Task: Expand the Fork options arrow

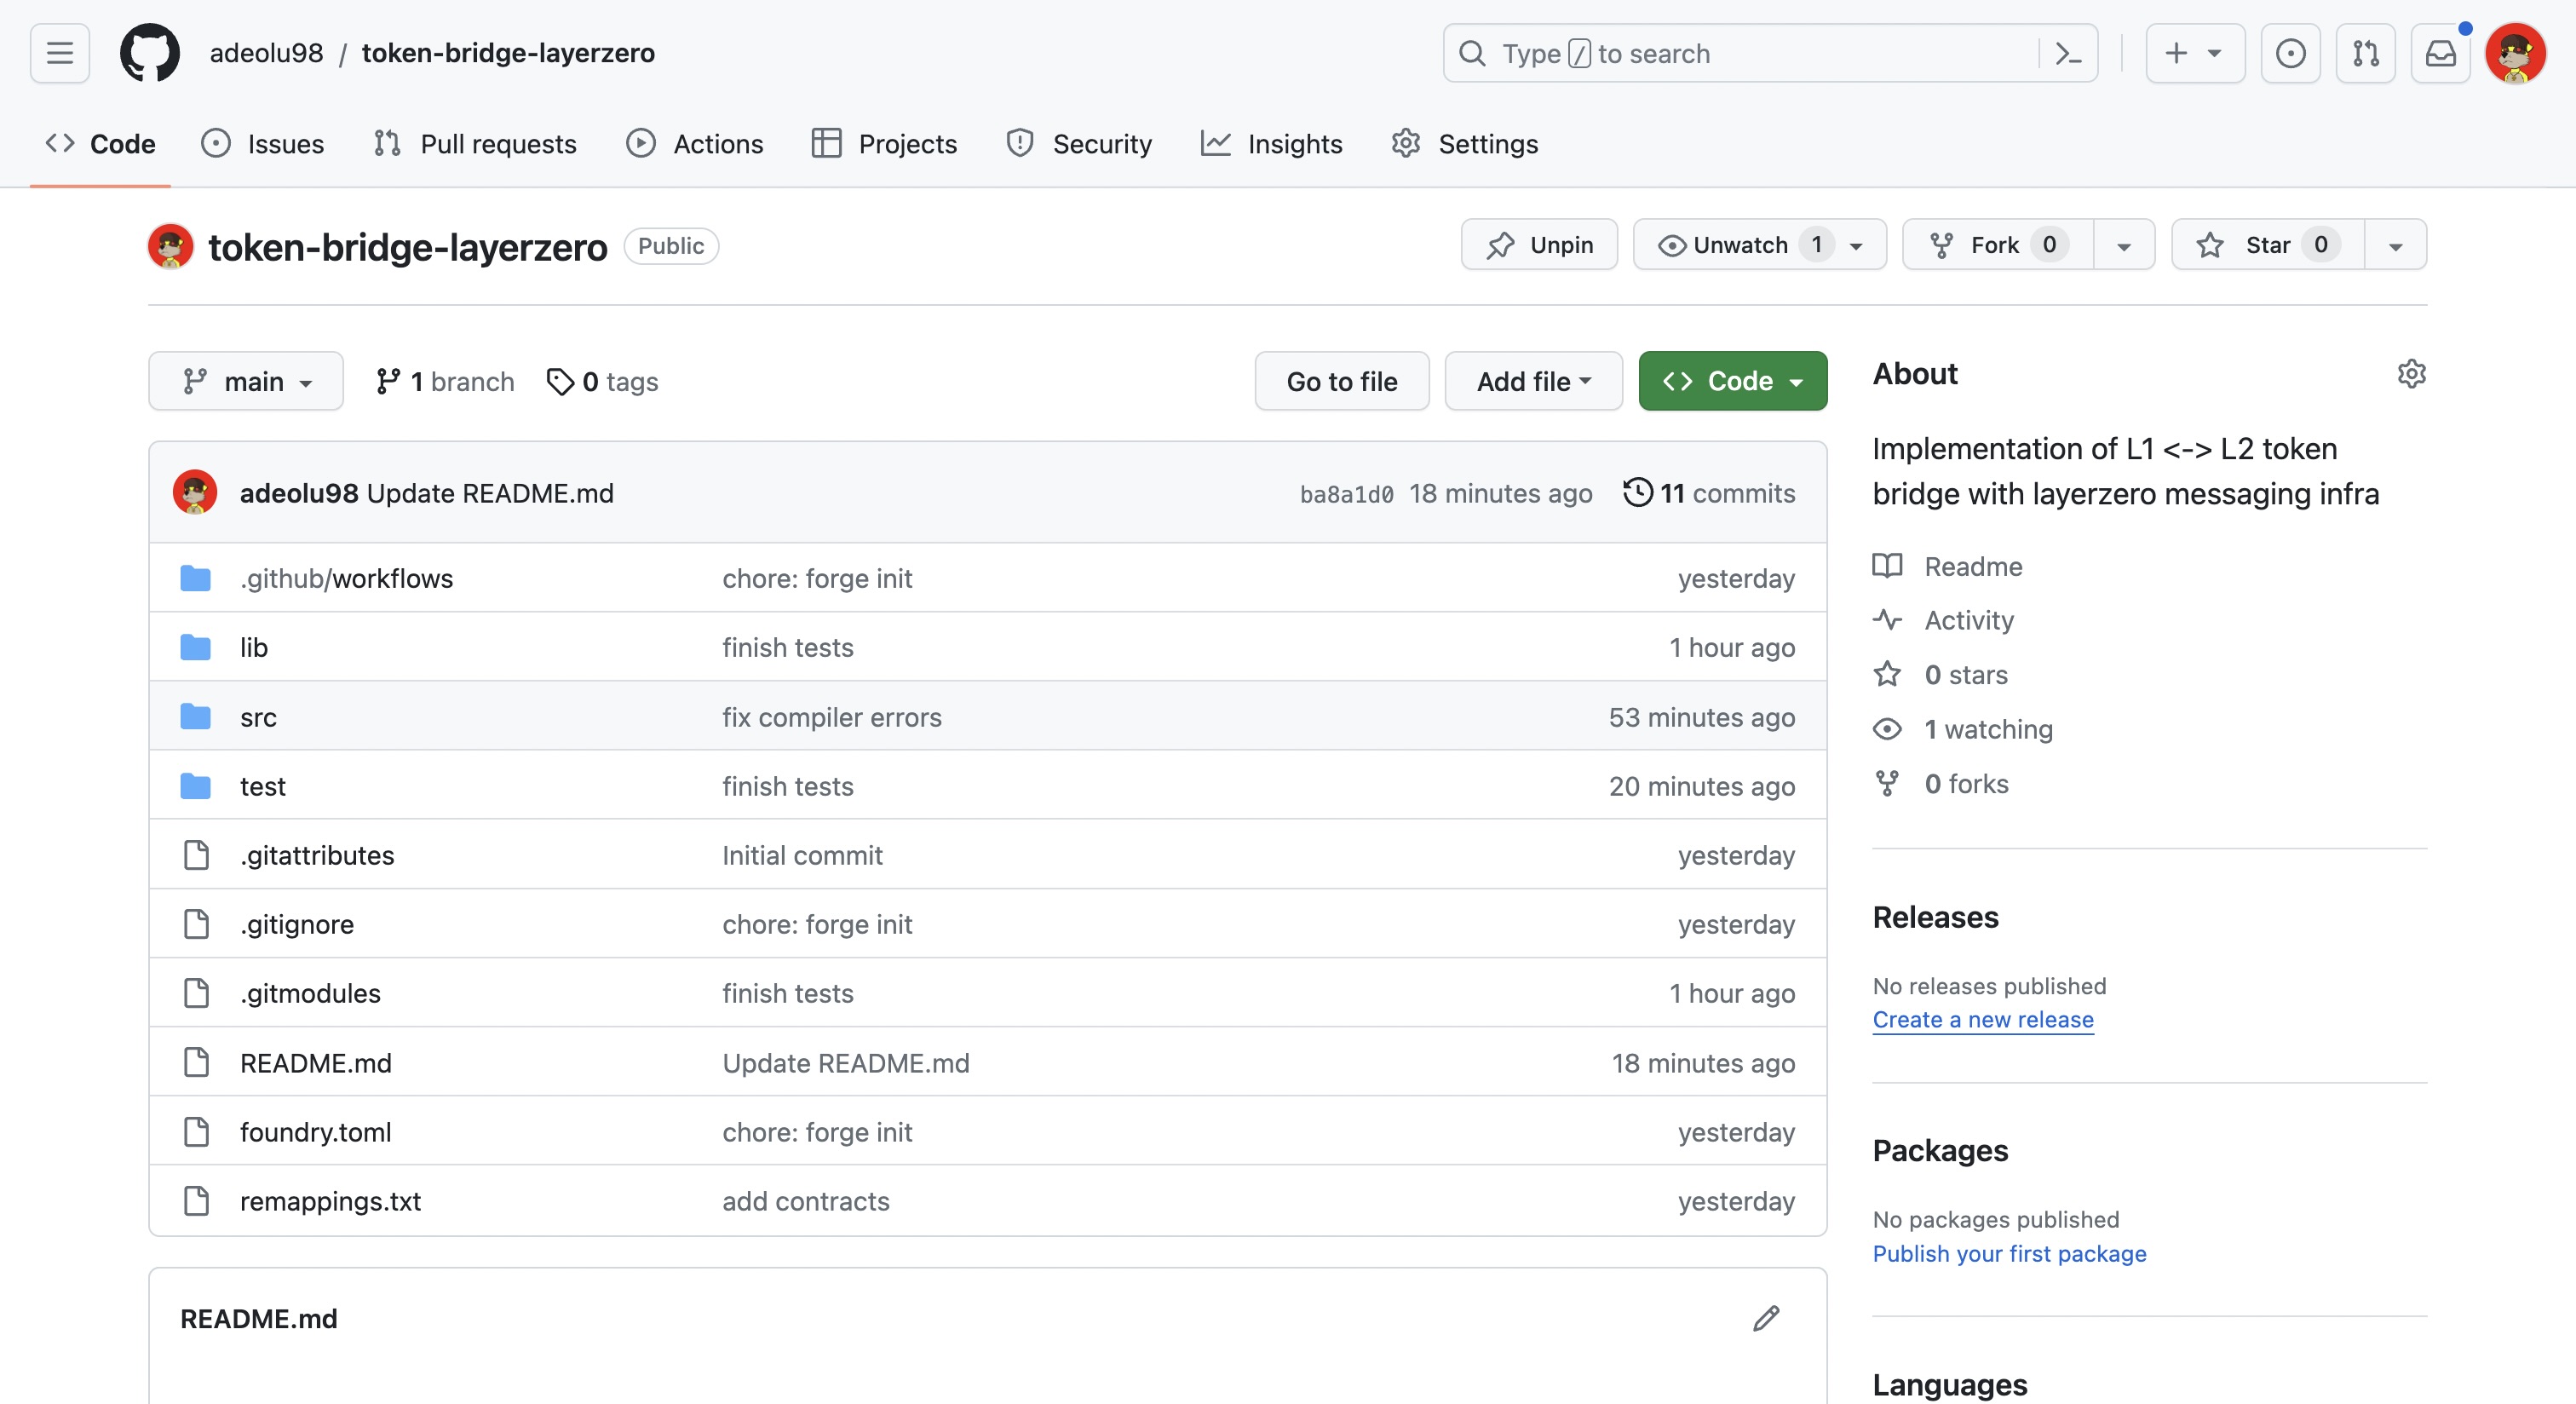Action: 2124,245
